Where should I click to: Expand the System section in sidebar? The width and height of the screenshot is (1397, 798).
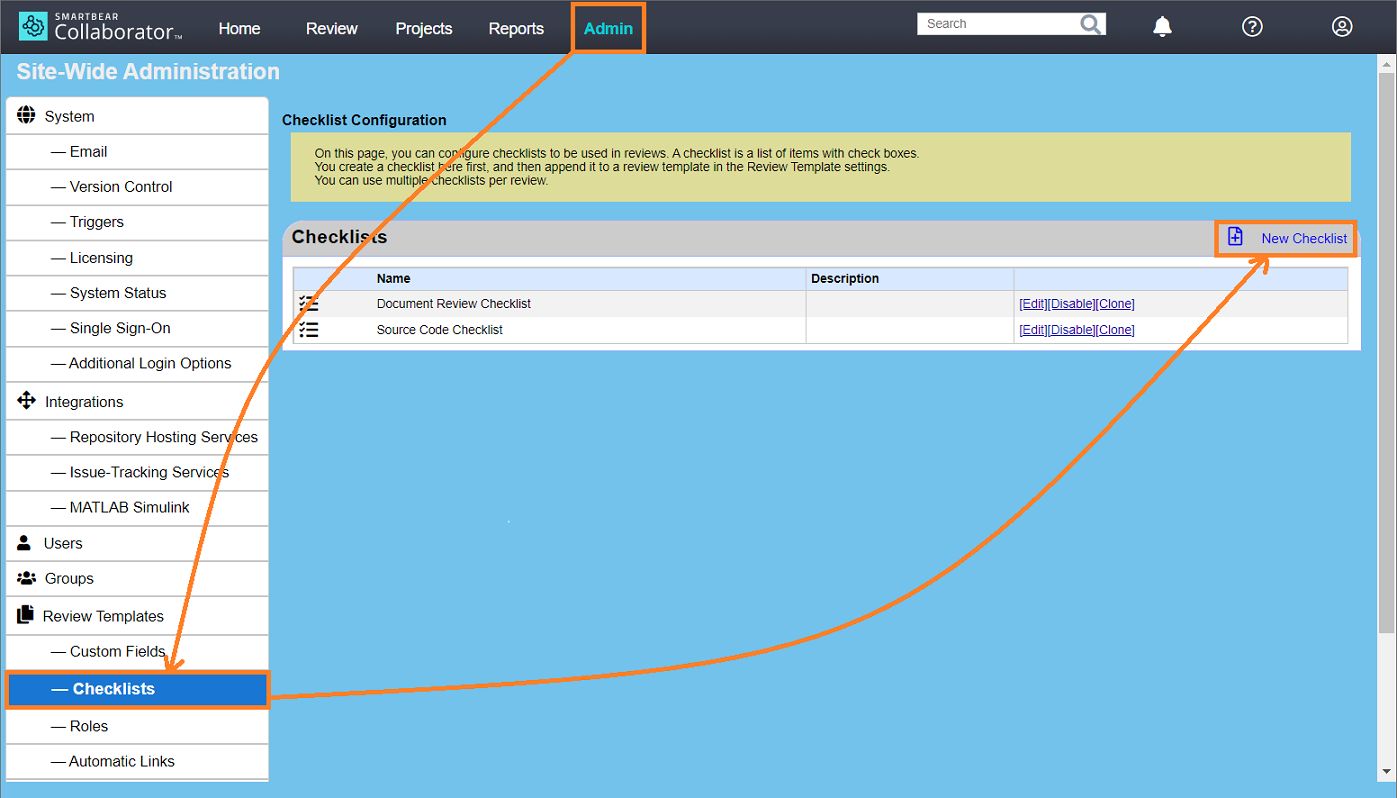tap(69, 116)
